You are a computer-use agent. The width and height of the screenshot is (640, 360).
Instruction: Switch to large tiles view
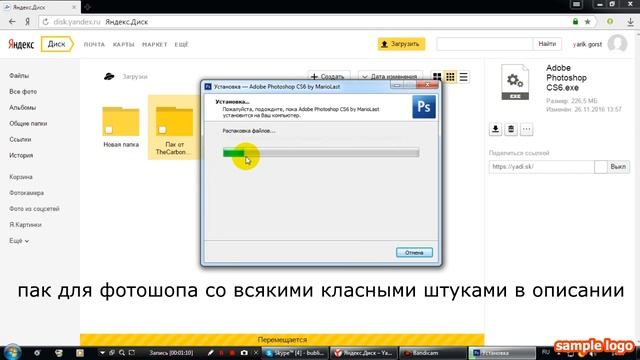(x=437, y=77)
